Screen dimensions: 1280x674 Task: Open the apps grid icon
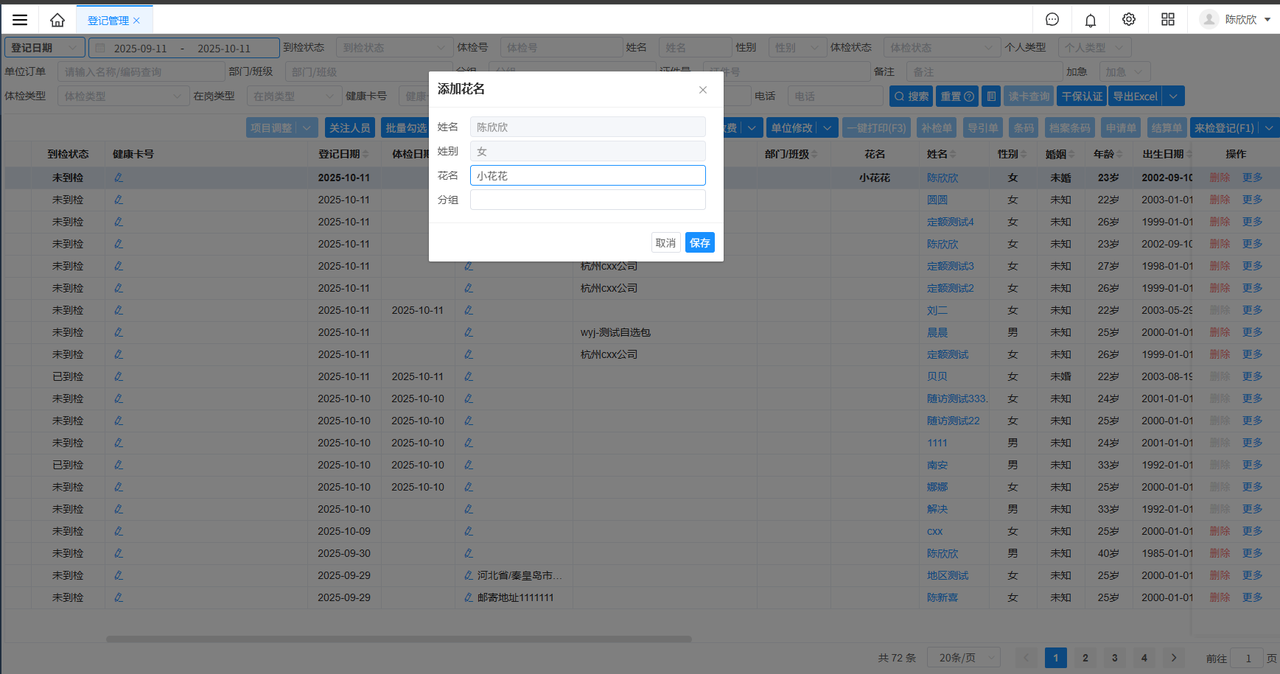[x=1168, y=20]
